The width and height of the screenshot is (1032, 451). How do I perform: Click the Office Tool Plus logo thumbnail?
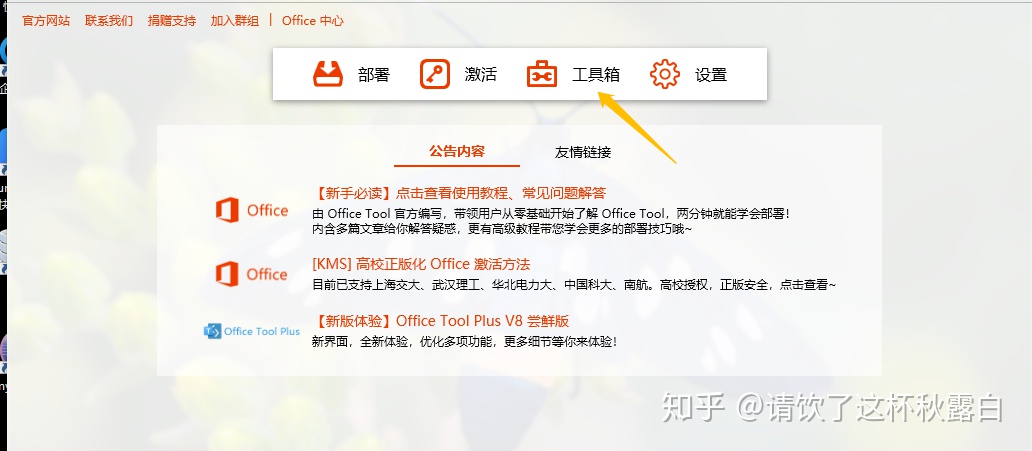point(252,331)
